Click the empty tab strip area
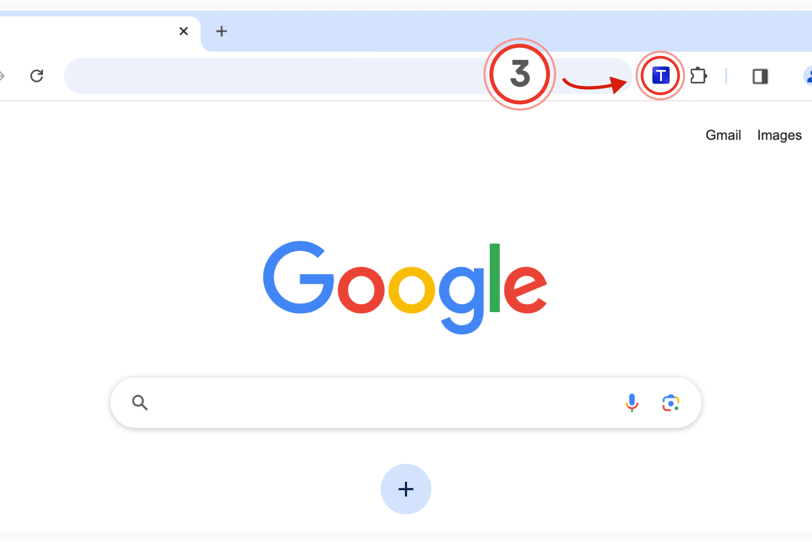812x542 pixels. pyautogui.click(x=518, y=31)
